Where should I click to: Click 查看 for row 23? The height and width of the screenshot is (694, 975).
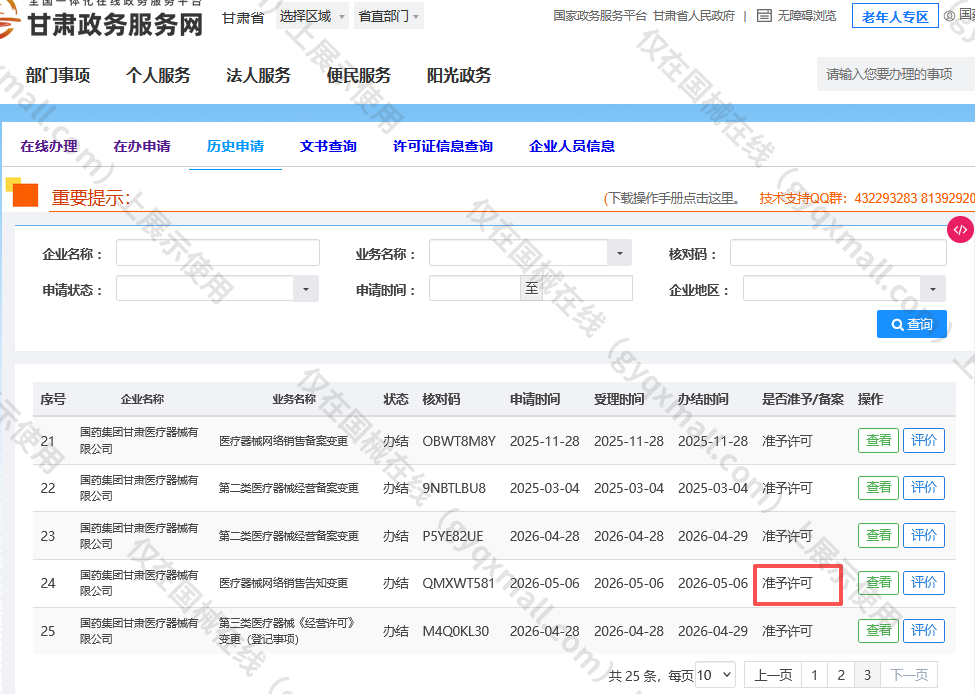(878, 535)
